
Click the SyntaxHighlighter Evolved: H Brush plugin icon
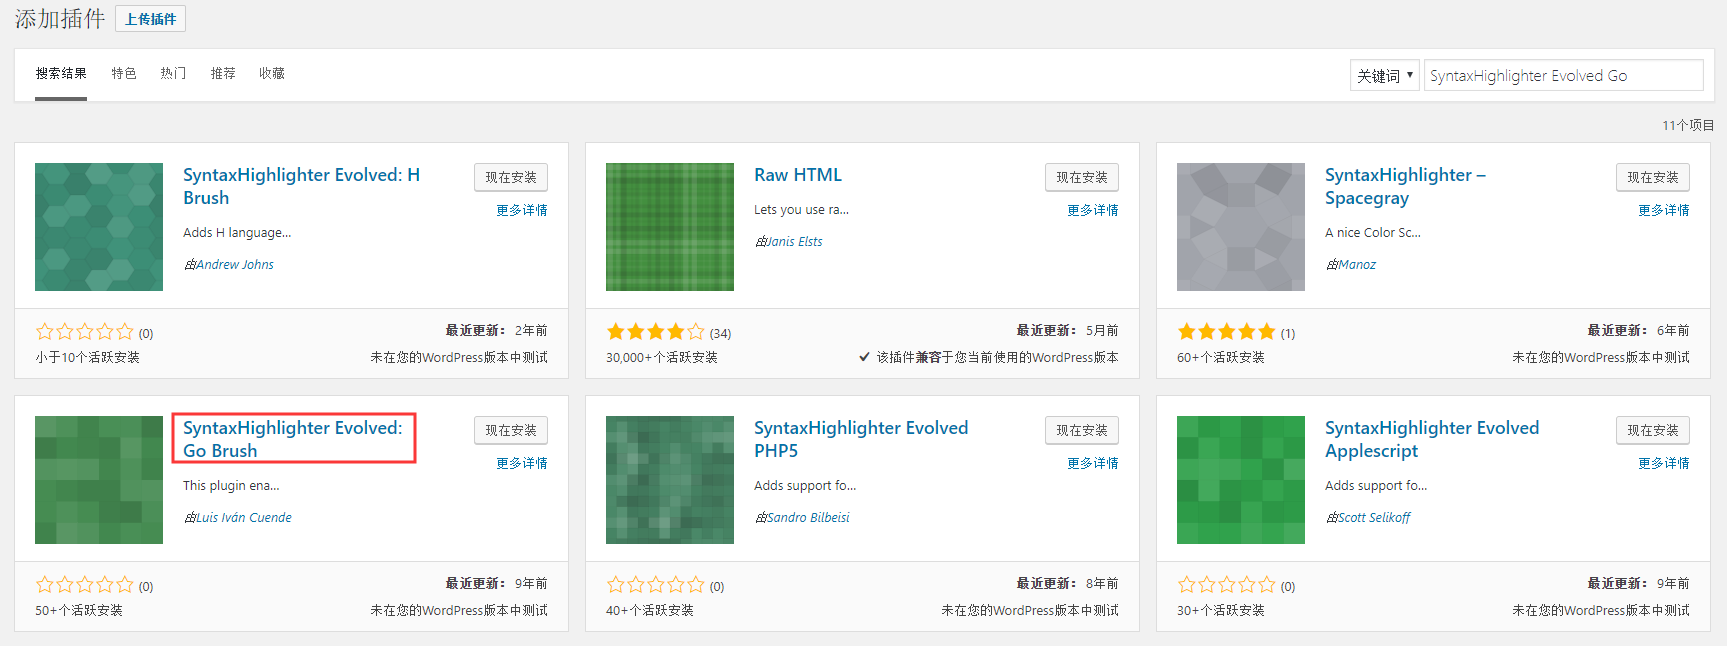pyautogui.click(x=99, y=227)
